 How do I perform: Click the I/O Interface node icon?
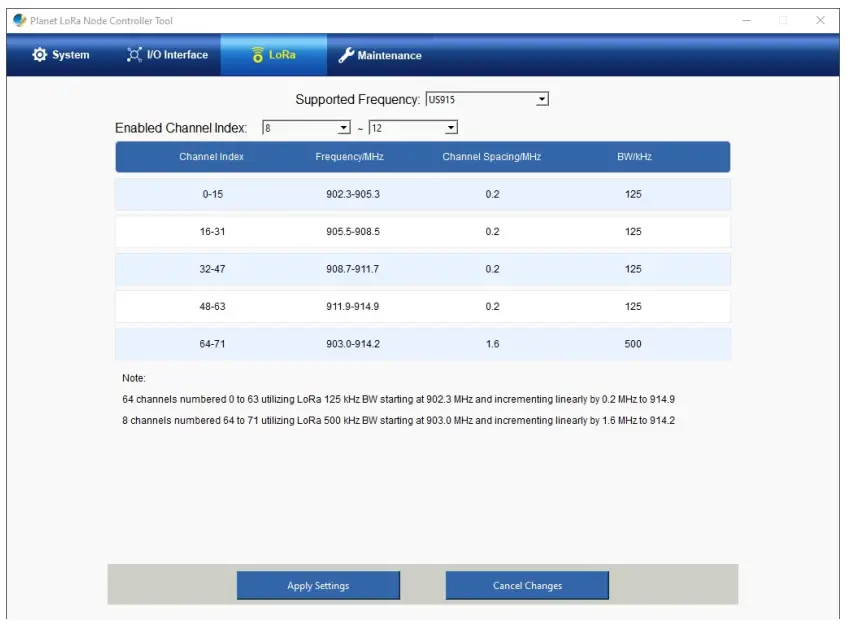coord(134,55)
